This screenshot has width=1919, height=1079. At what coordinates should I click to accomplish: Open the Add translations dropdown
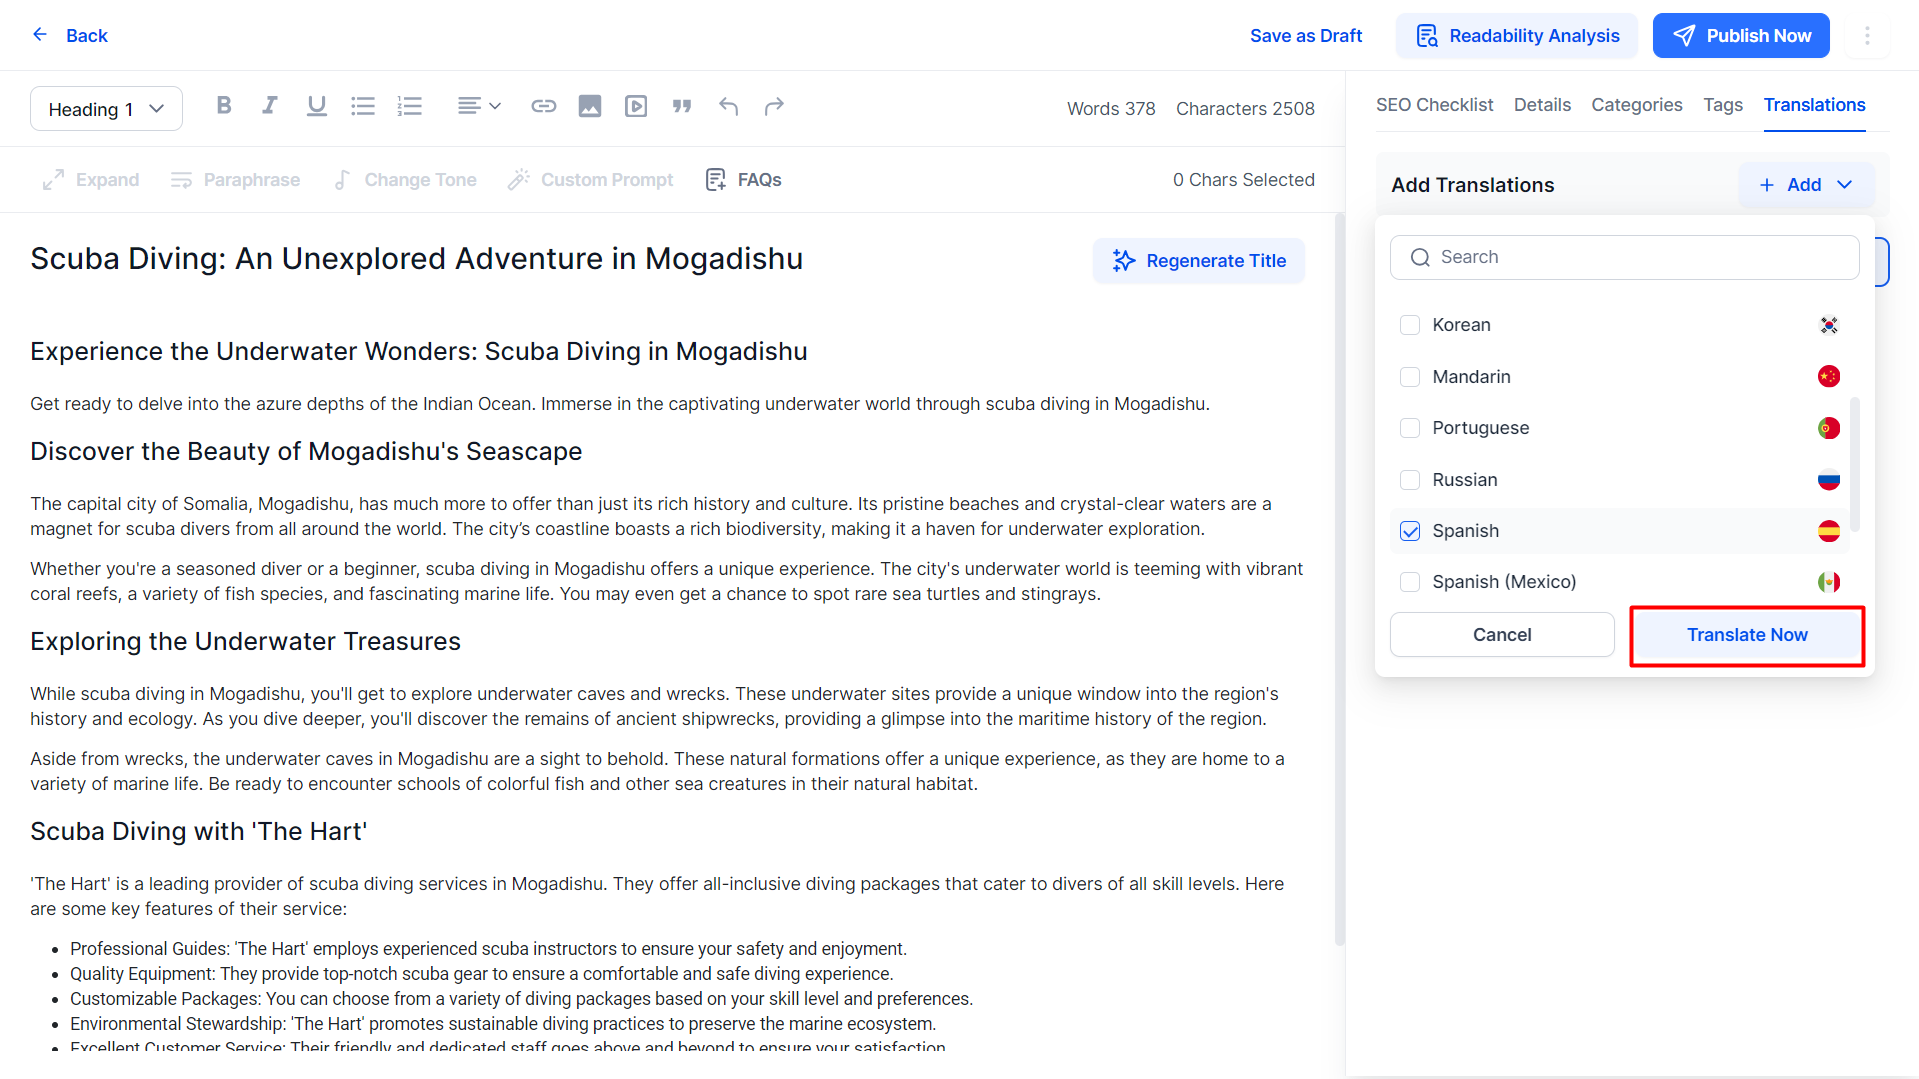click(1805, 185)
